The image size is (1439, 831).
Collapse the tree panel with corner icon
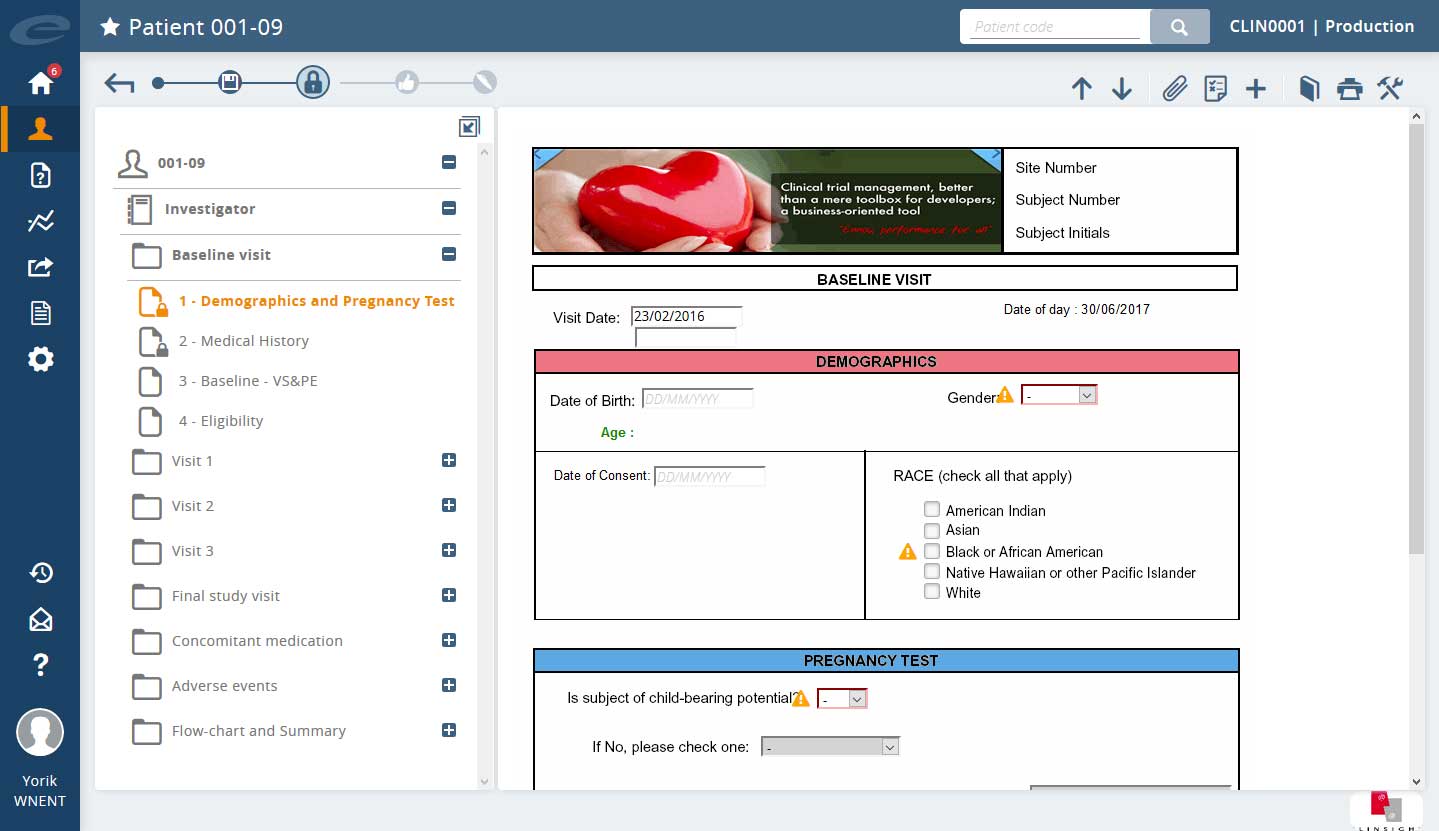pyautogui.click(x=469, y=127)
